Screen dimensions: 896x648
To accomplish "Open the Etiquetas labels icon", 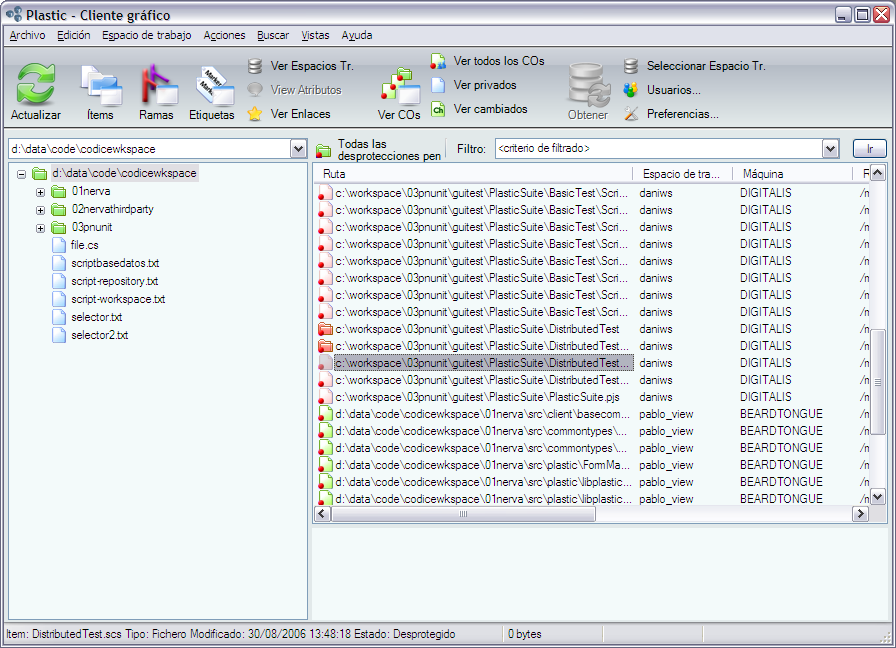I will [213, 86].
